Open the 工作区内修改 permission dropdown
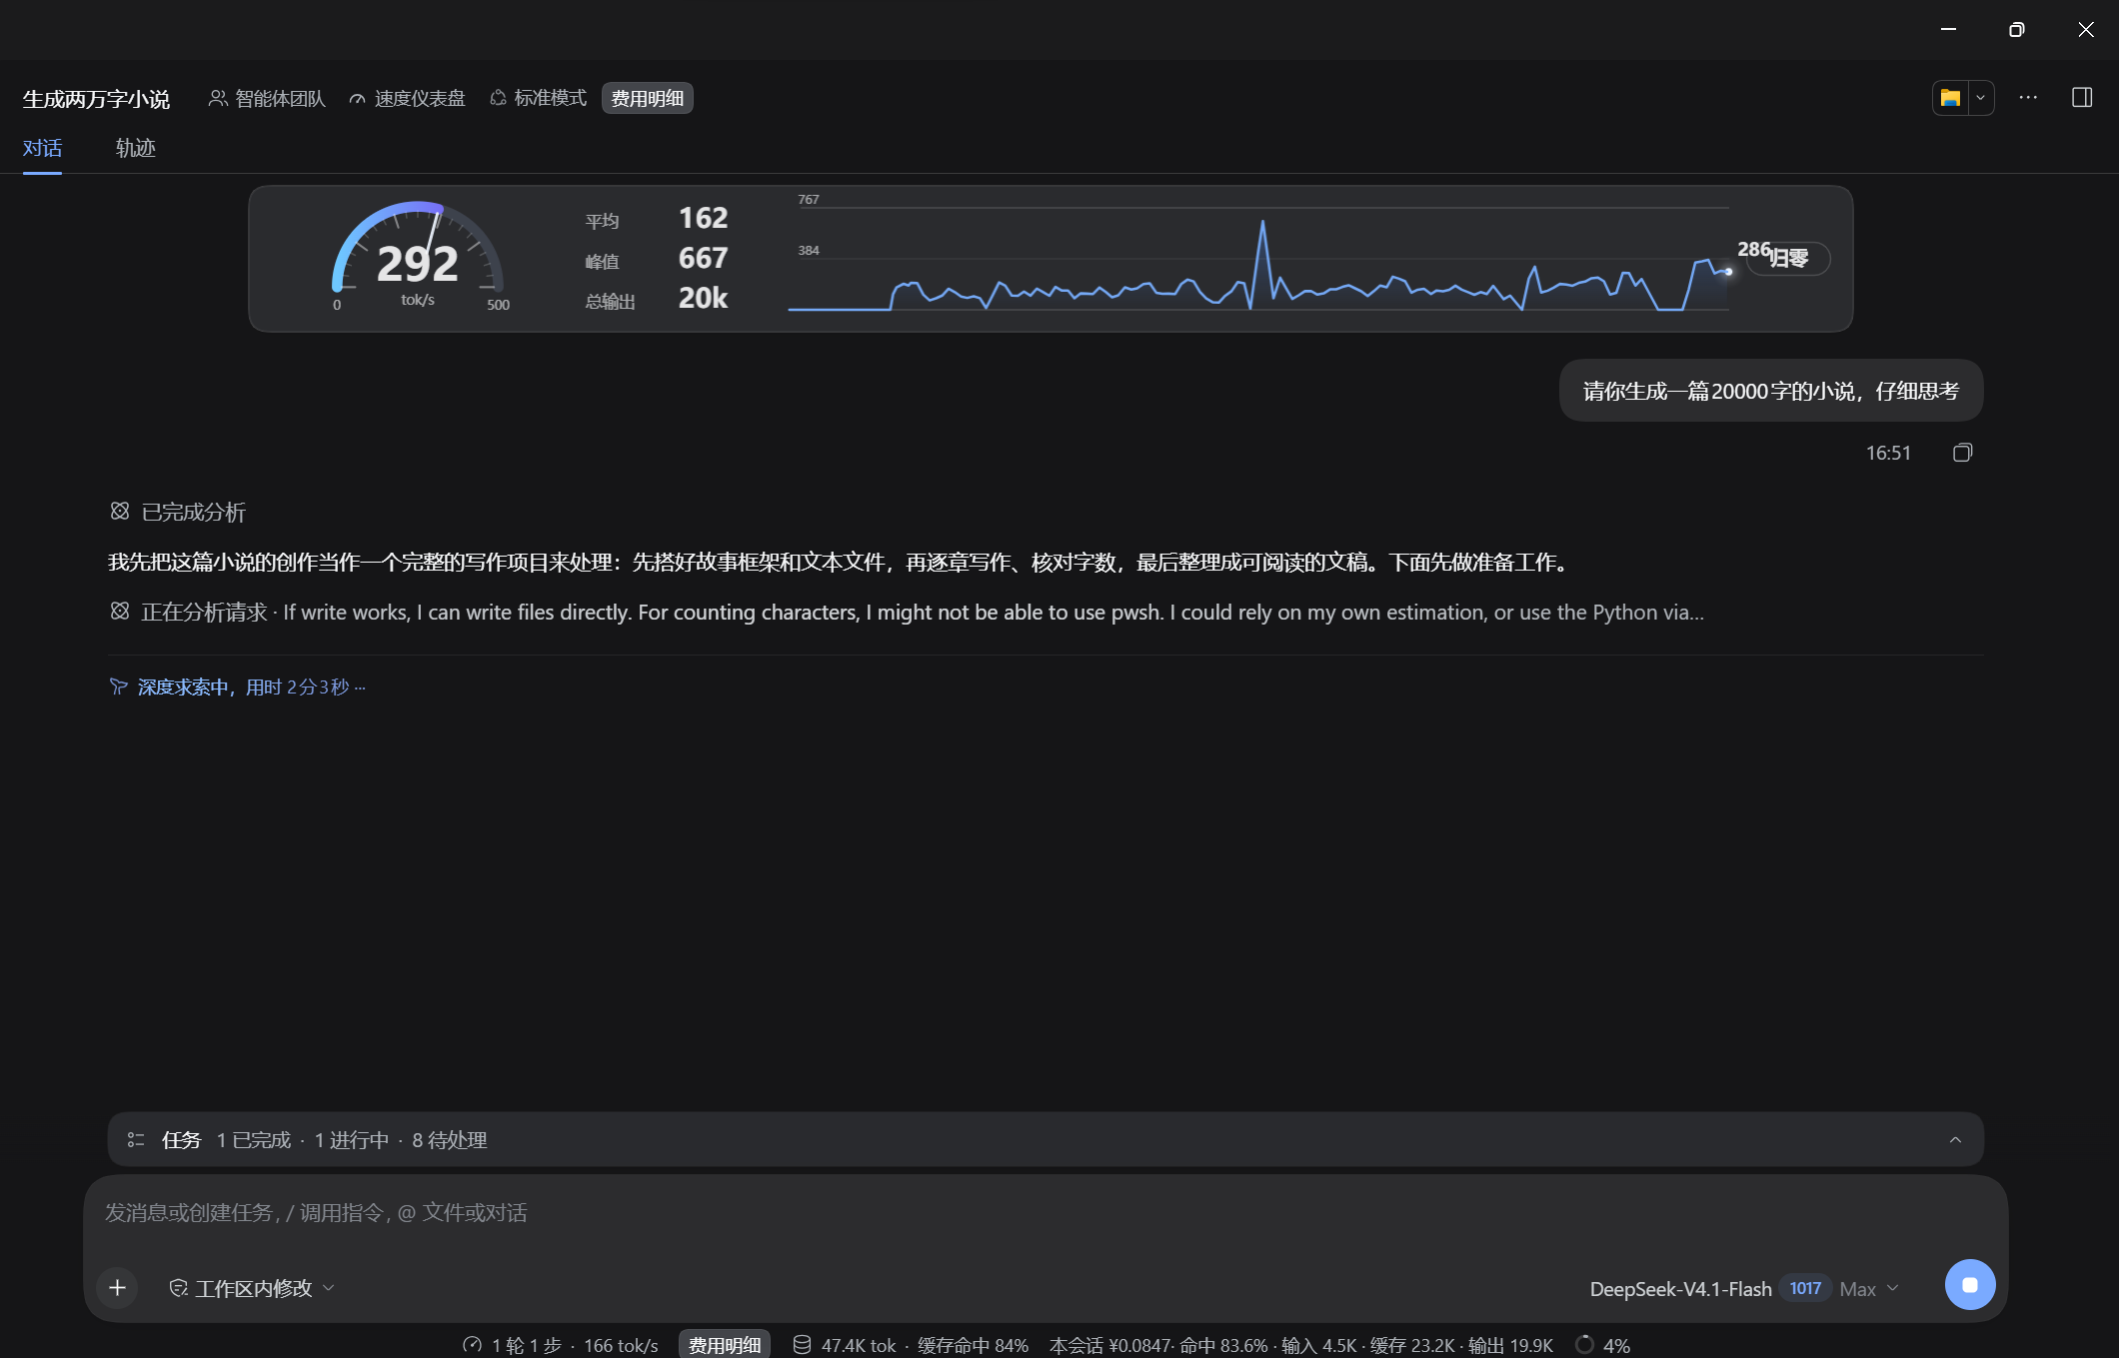 [x=252, y=1288]
